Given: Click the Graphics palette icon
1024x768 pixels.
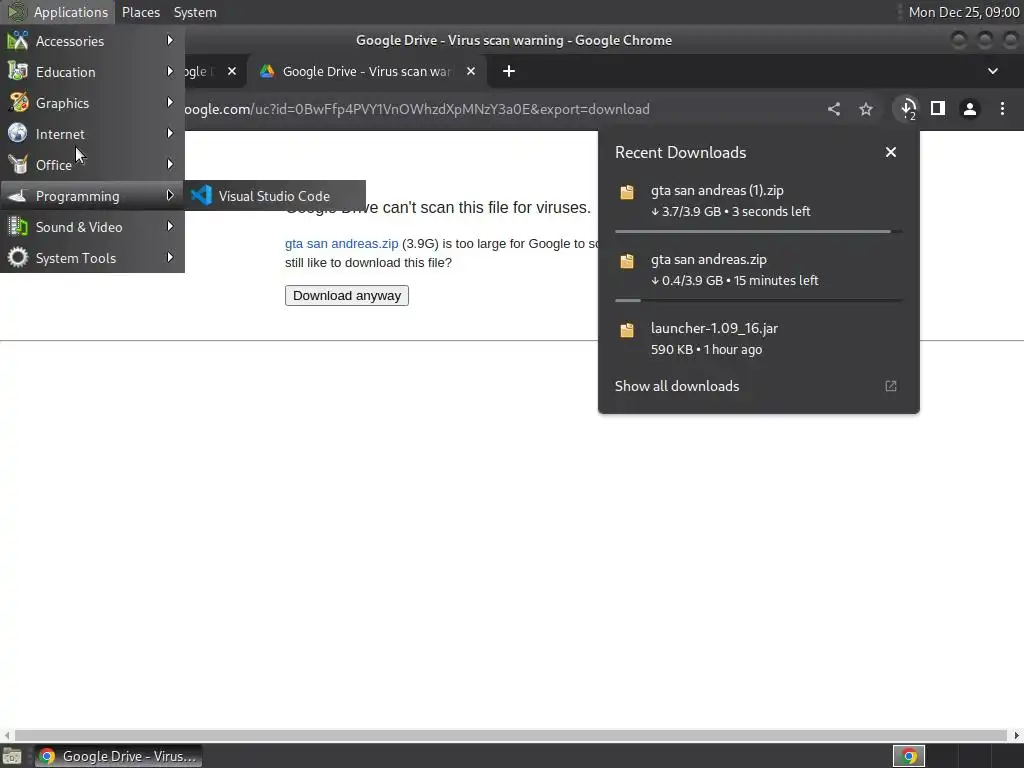Looking at the screenshot, I should [18, 103].
